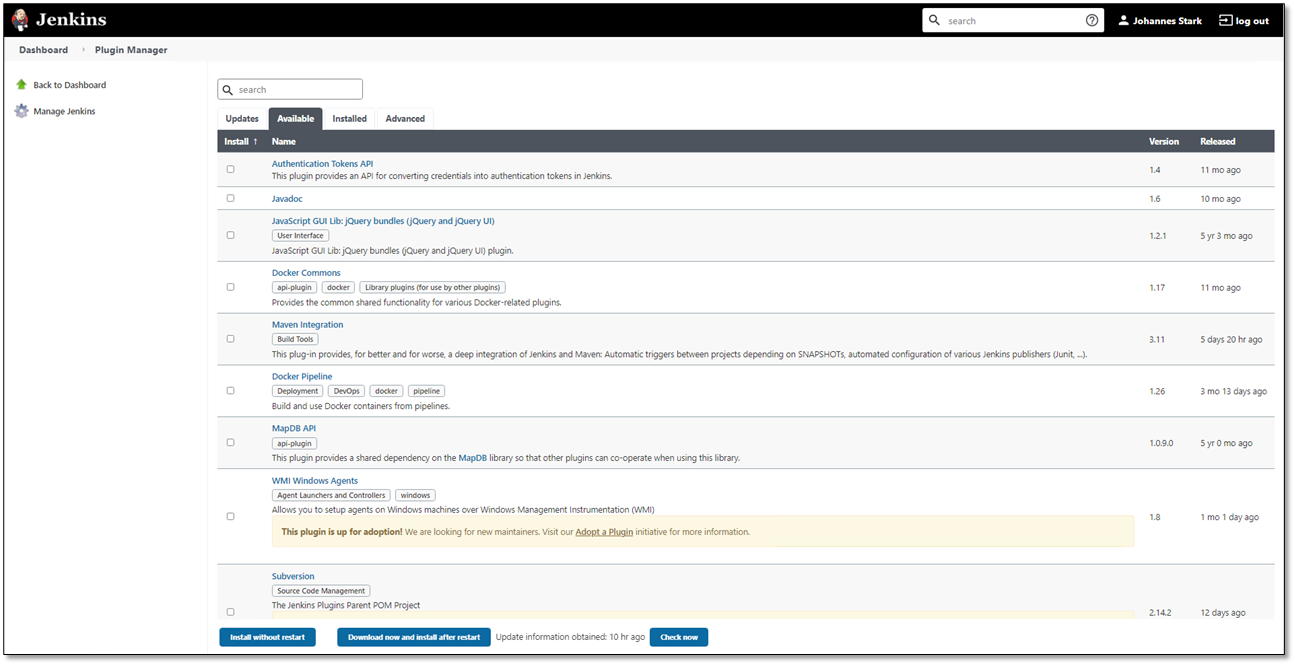Click the log out arrow icon
Image resolution: width=1295 pixels, height=665 pixels.
[1225, 20]
